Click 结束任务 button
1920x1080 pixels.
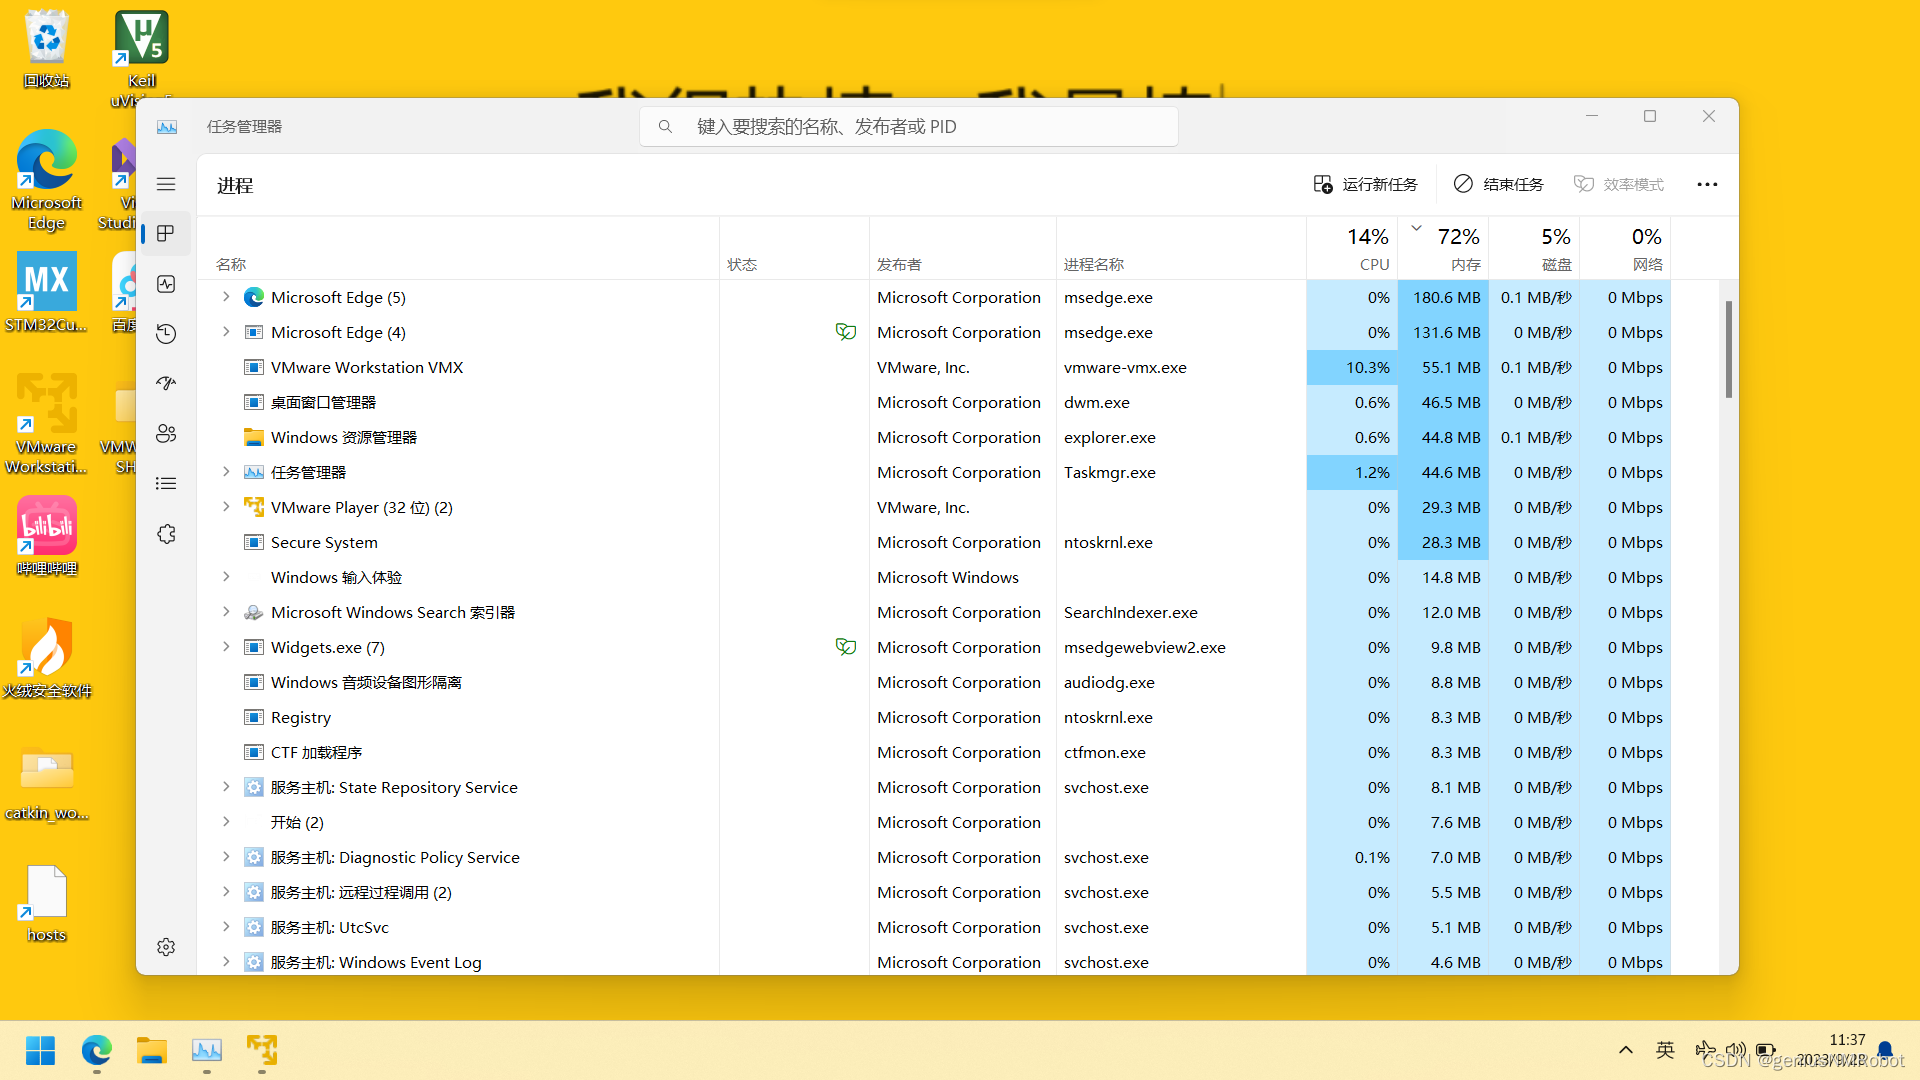point(1498,184)
